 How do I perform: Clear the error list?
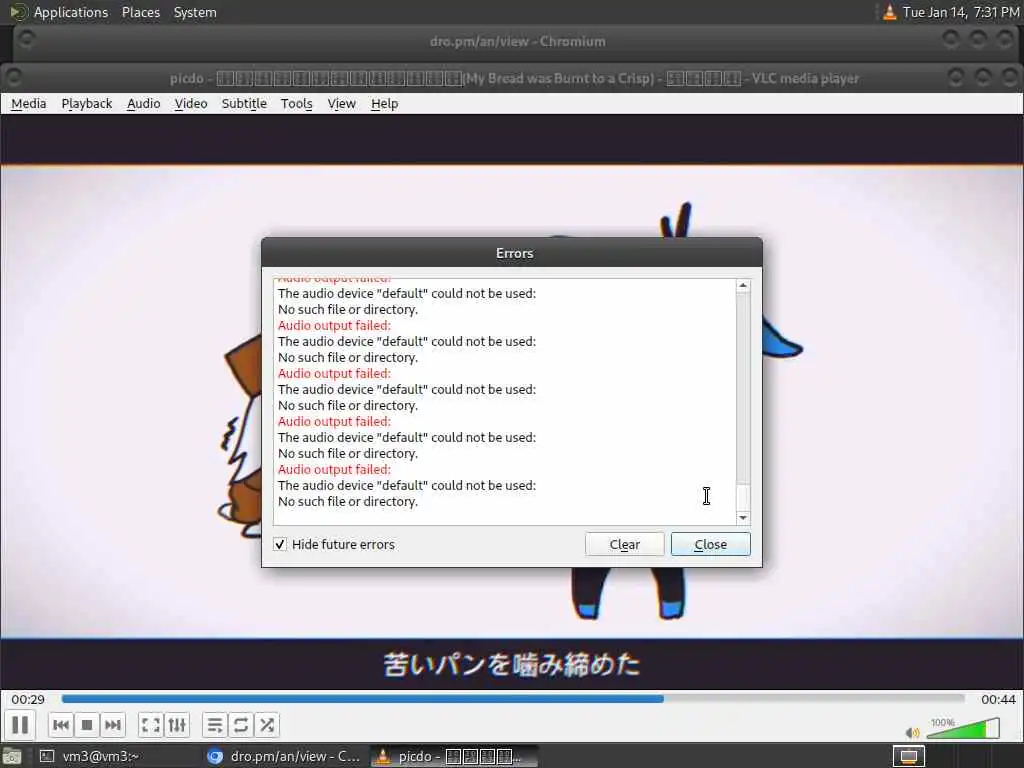tap(624, 545)
